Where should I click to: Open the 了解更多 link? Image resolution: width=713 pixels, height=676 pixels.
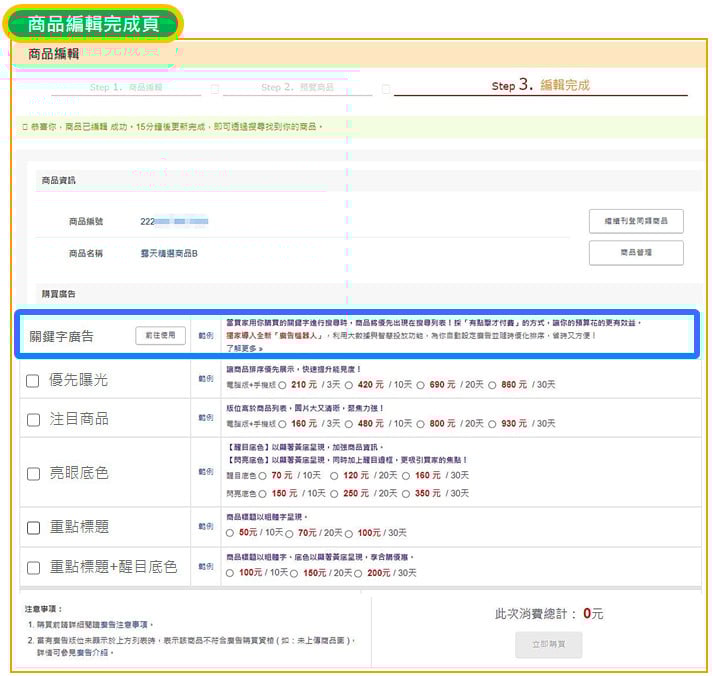pos(244,348)
